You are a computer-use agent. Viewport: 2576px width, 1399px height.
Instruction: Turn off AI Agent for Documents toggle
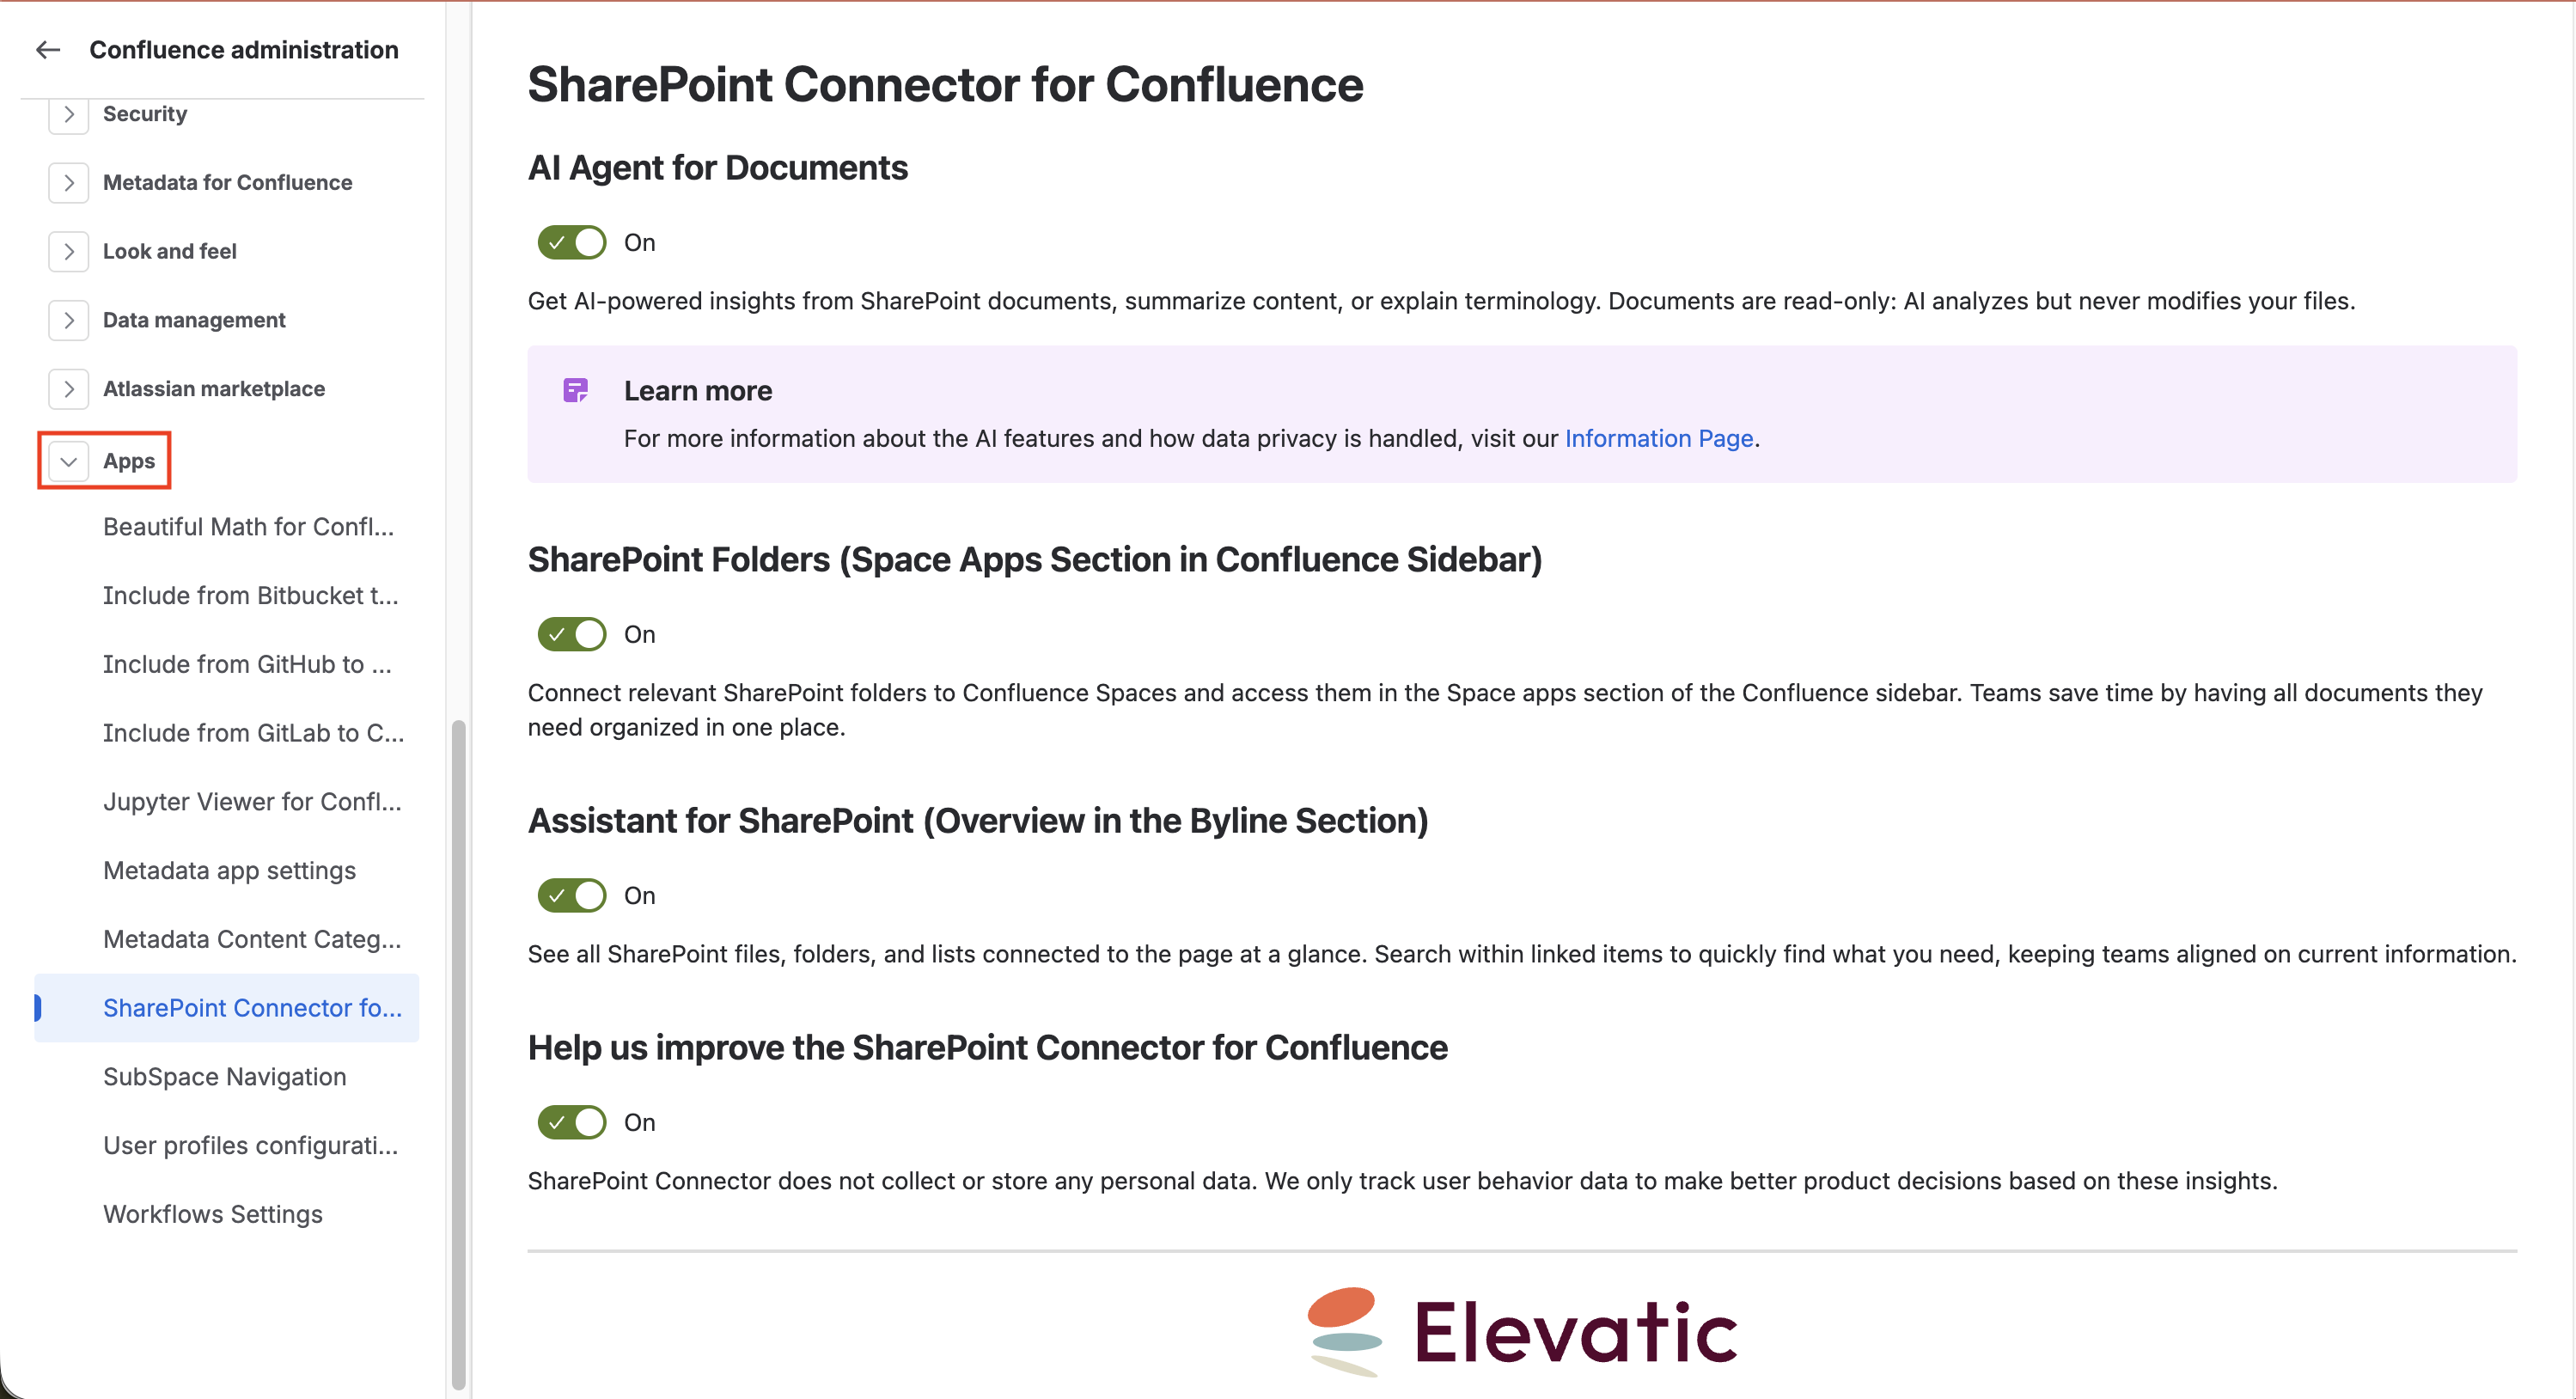click(x=572, y=242)
